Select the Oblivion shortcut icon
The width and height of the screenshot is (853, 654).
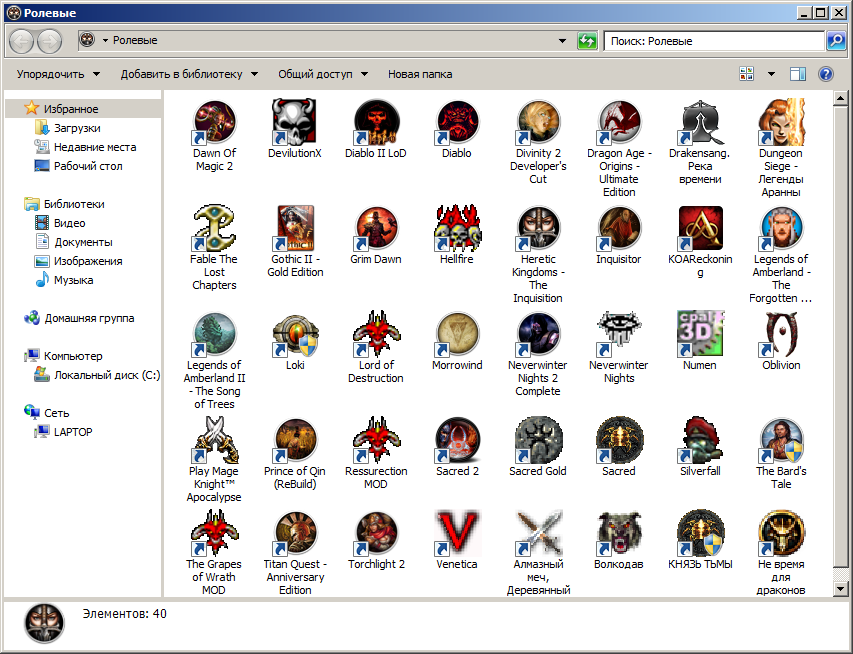pos(781,334)
